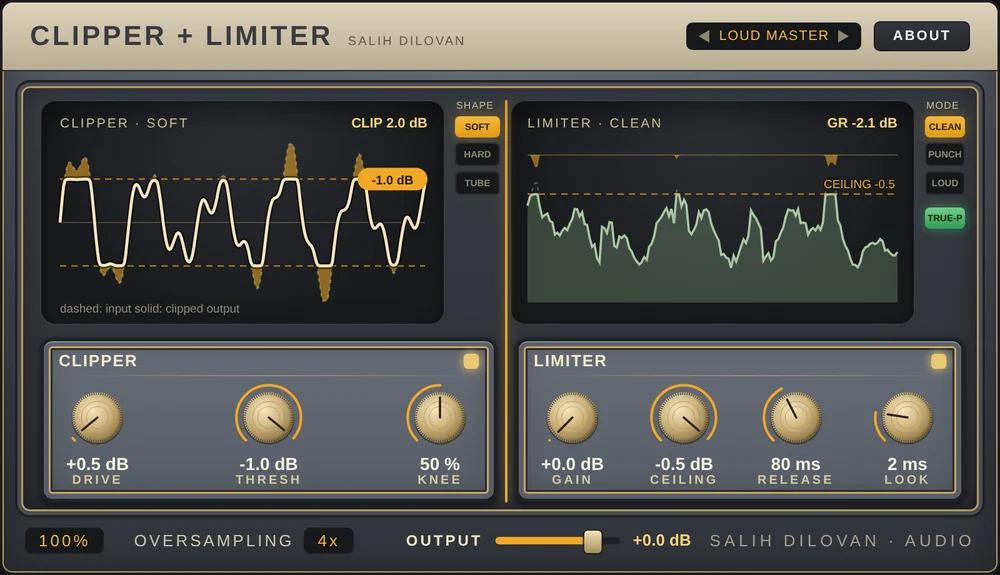This screenshot has width=1000, height=575.
Task: Go to next preset with right arrow
Action: pos(843,36)
